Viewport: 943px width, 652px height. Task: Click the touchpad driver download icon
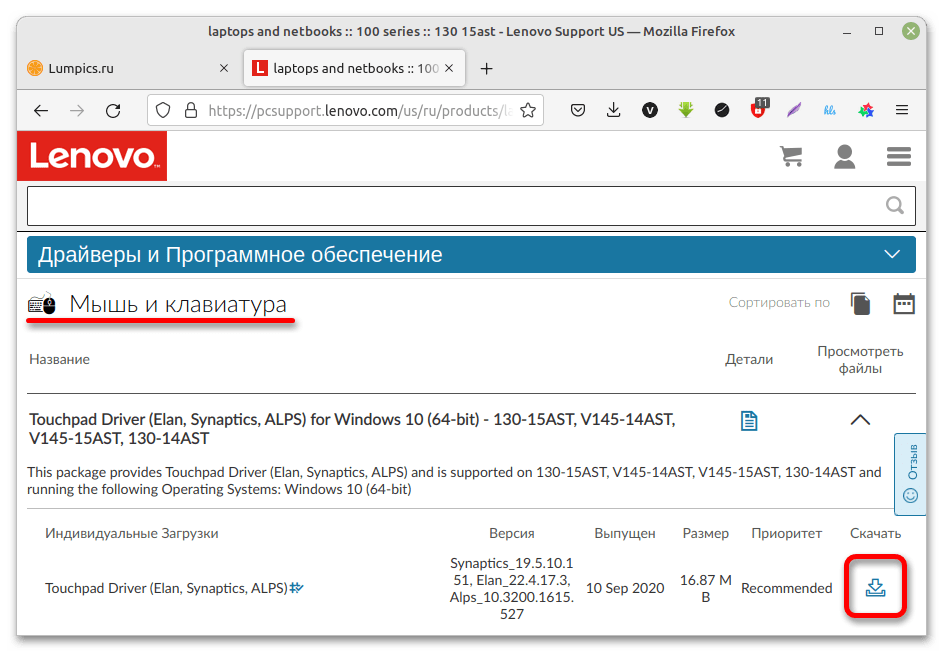tap(875, 587)
